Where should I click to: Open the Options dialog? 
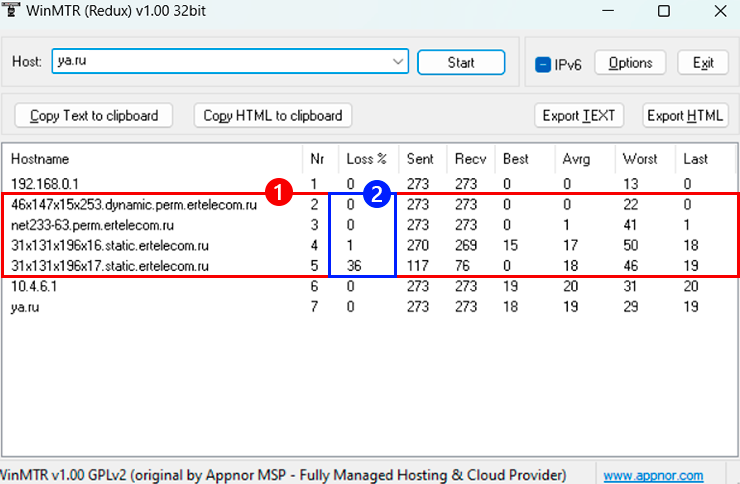(x=630, y=63)
